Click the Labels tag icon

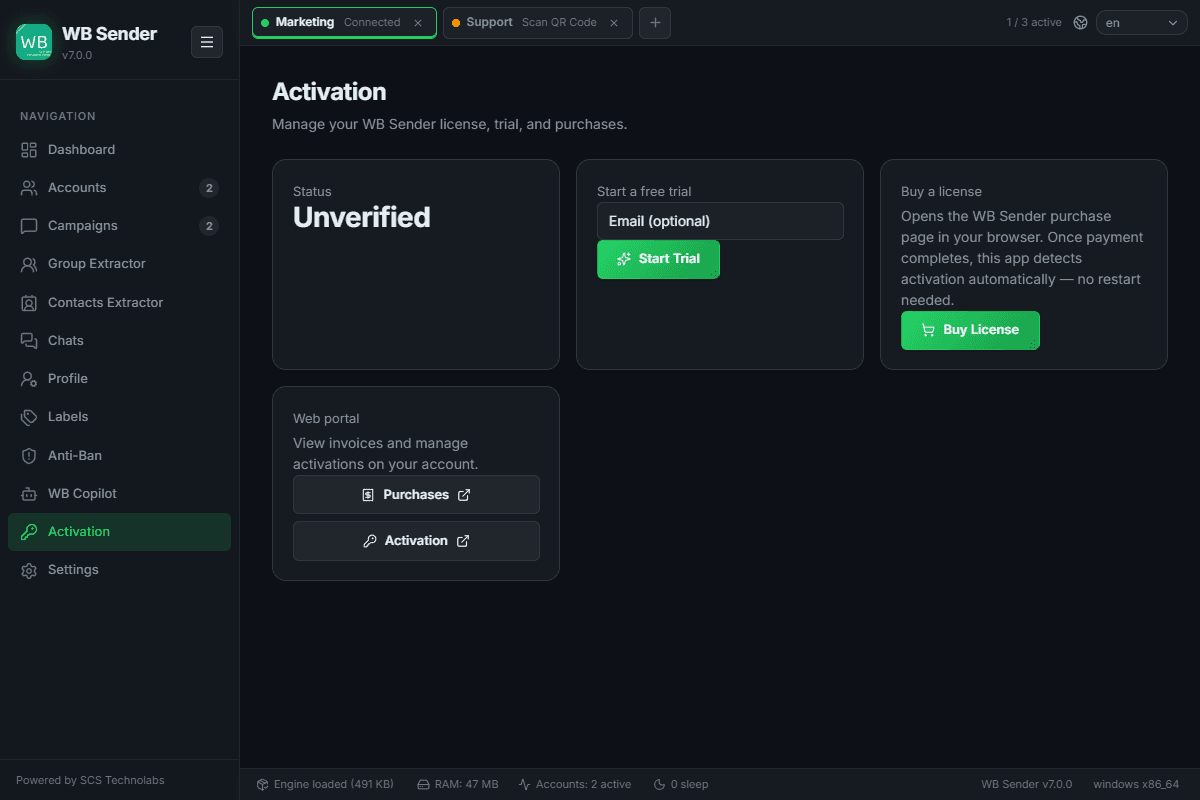[29, 417]
